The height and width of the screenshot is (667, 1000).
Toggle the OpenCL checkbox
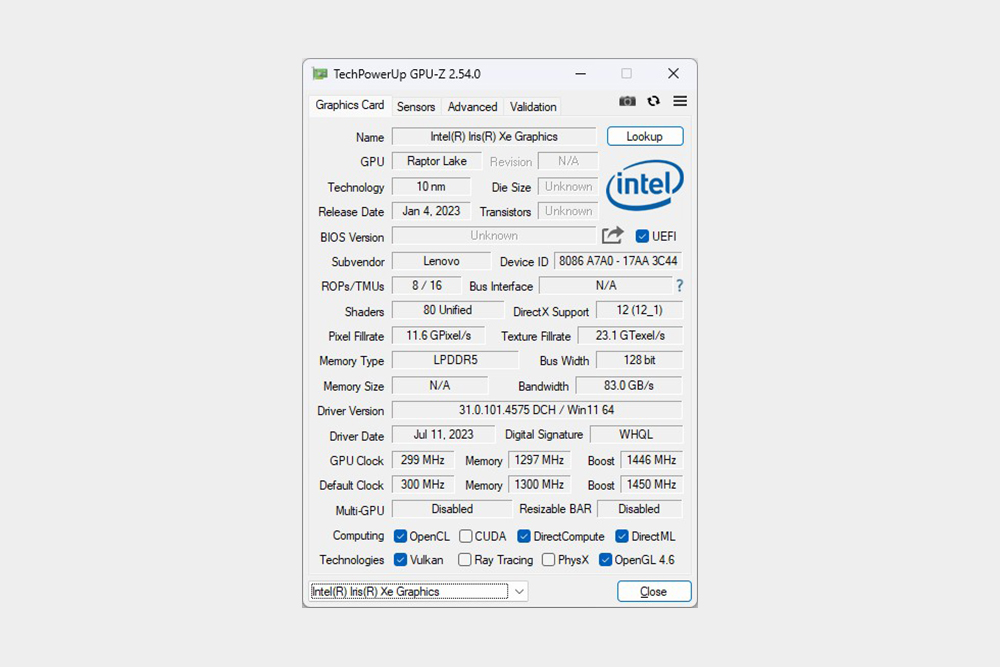click(x=401, y=536)
